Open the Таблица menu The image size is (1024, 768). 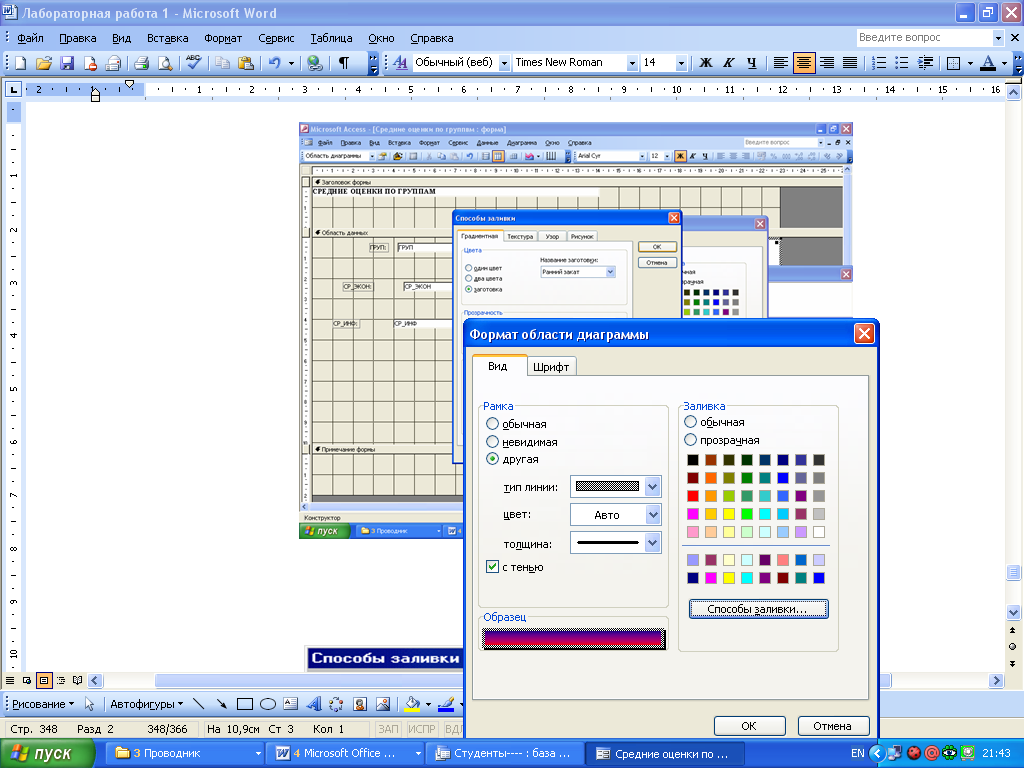coord(331,38)
